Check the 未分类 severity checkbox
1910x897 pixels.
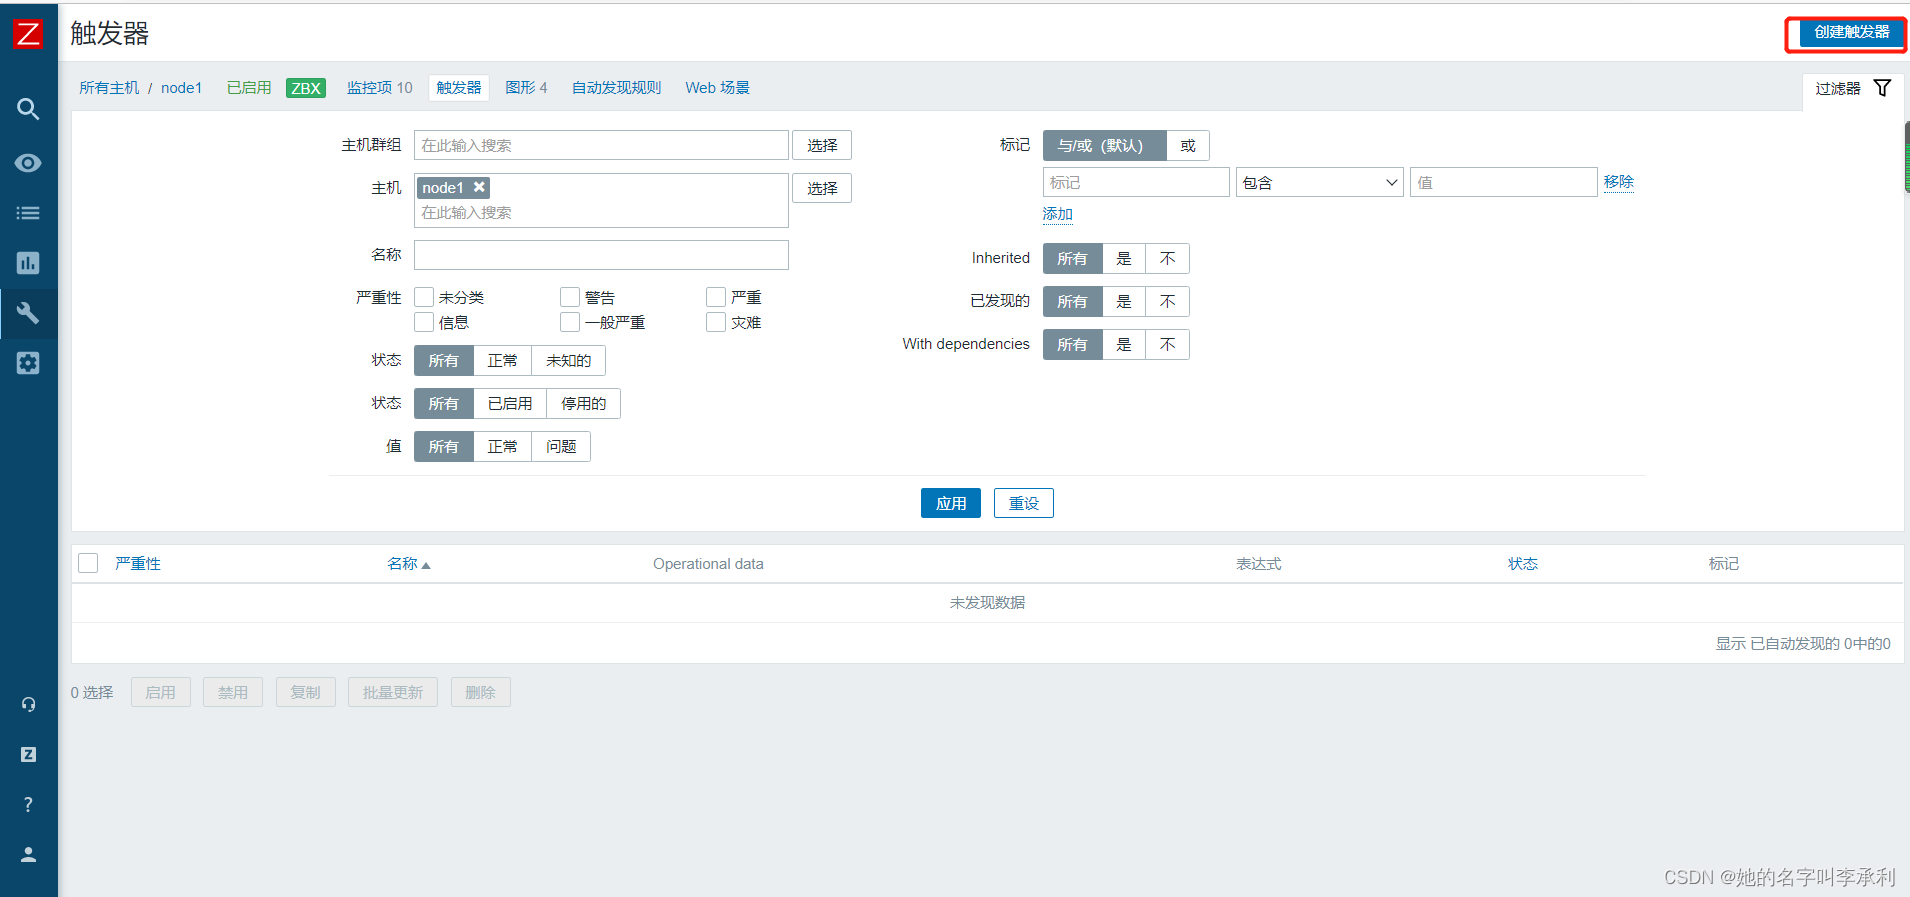coord(424,297)
